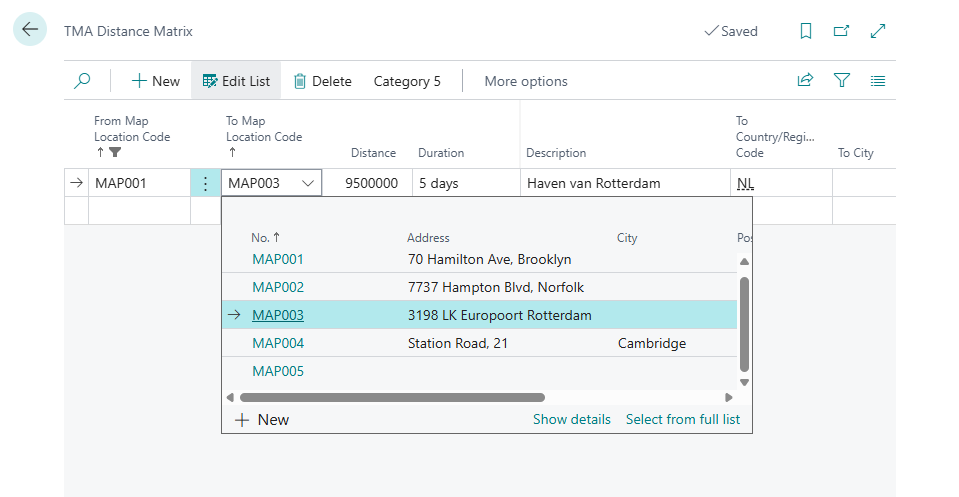Click the horizontal scrollbar in lookup

click(392, 397)
